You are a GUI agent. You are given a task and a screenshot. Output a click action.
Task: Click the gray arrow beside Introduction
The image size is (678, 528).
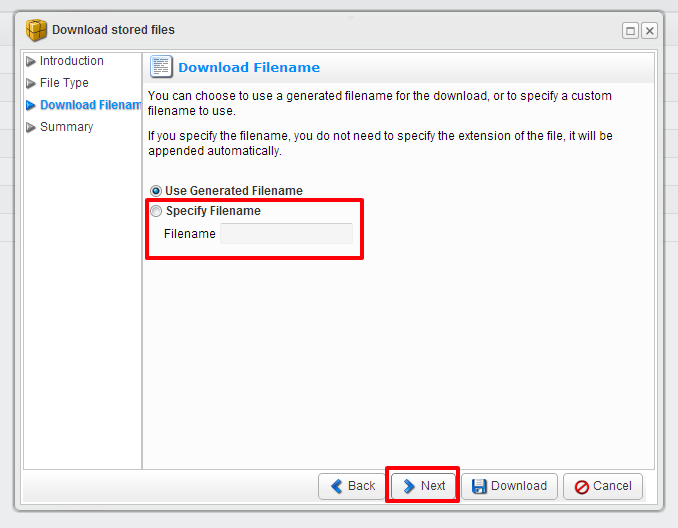point(31,61)
